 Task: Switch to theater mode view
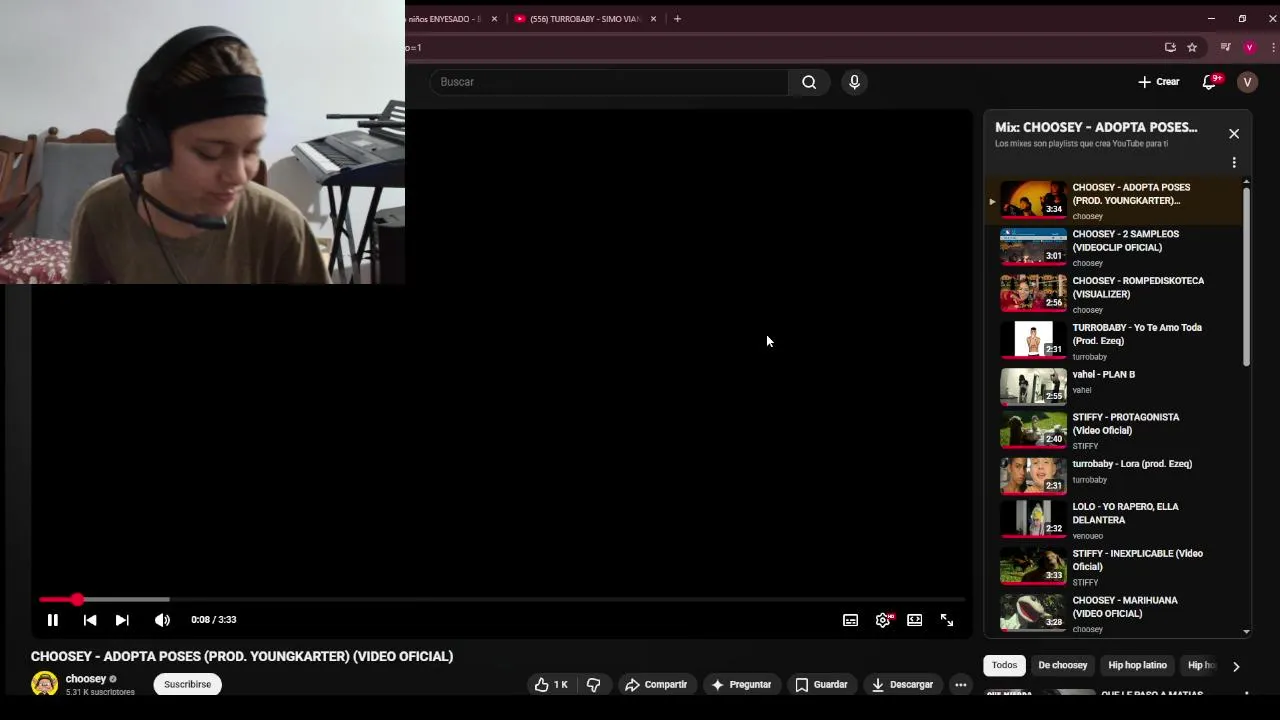914,620
